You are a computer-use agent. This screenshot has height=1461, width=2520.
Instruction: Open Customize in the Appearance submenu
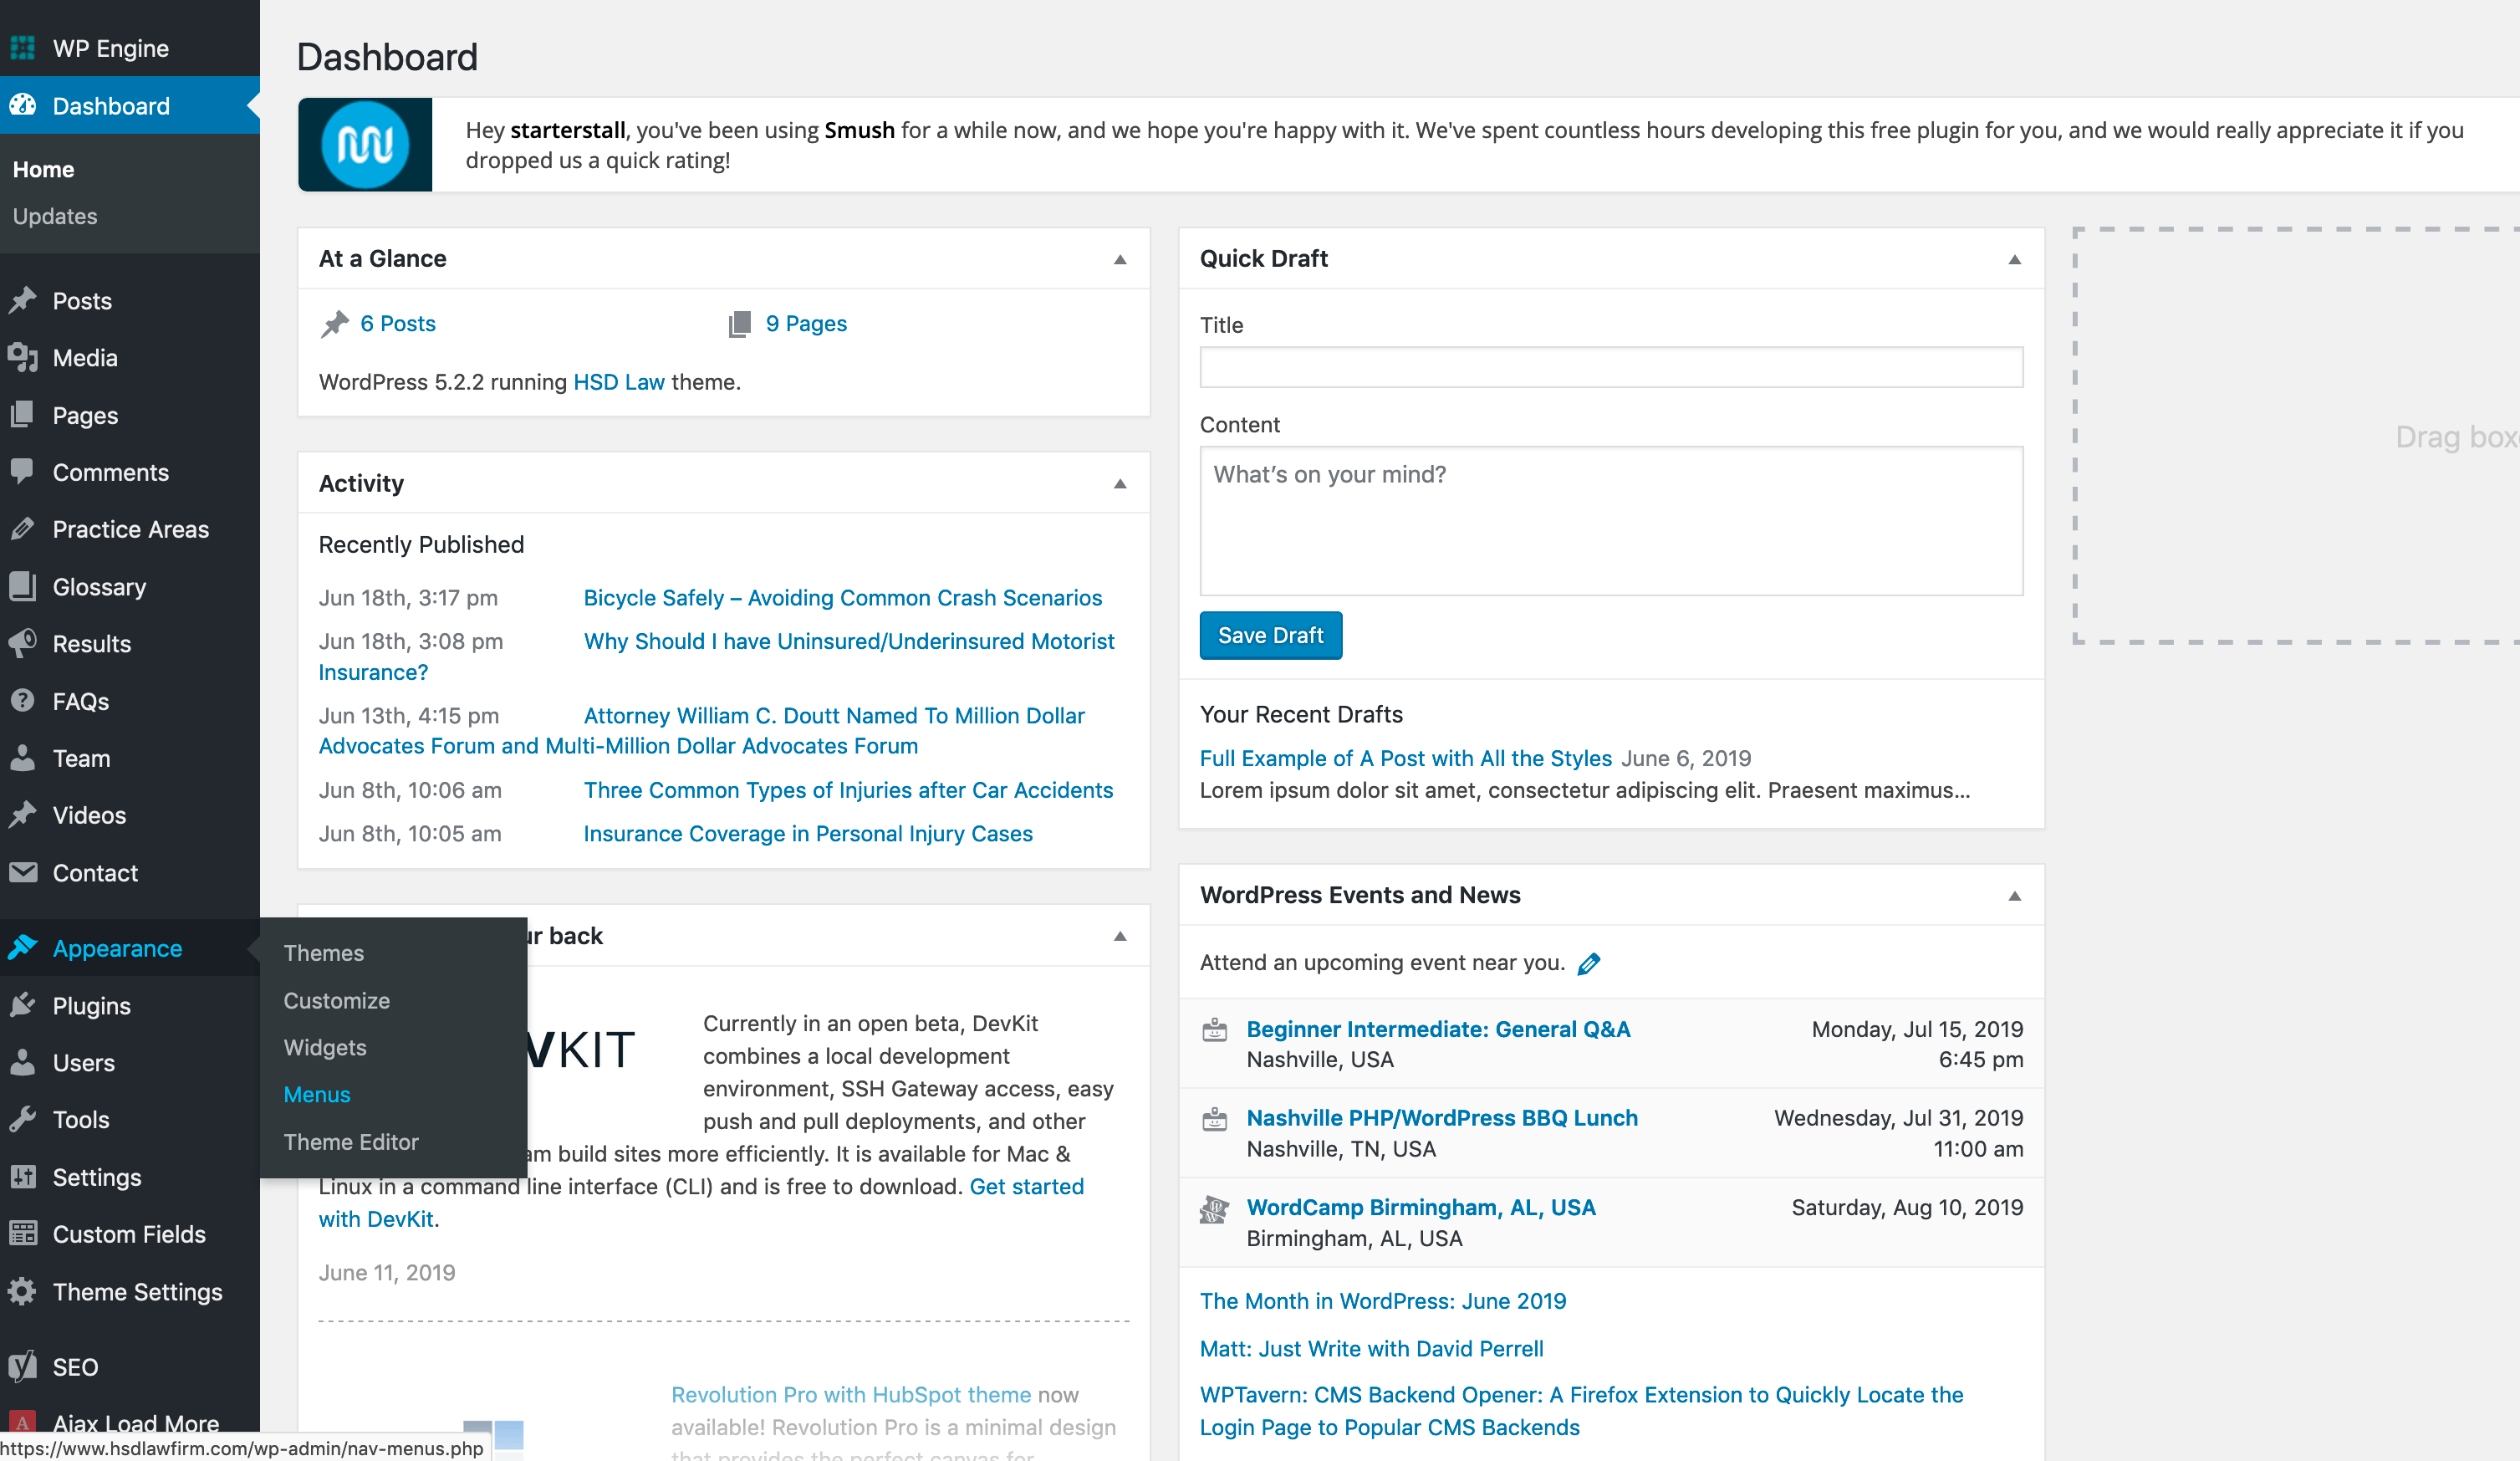336,1000
